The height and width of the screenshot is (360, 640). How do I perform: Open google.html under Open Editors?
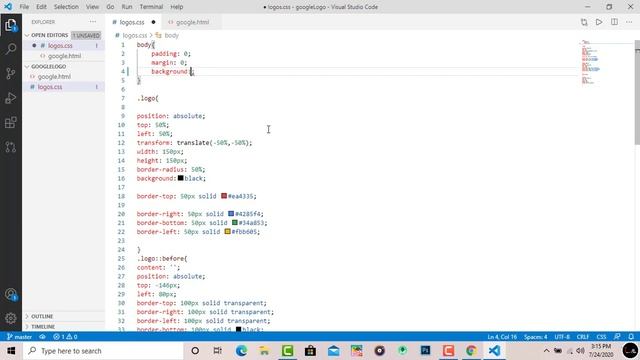click(64, 56)
